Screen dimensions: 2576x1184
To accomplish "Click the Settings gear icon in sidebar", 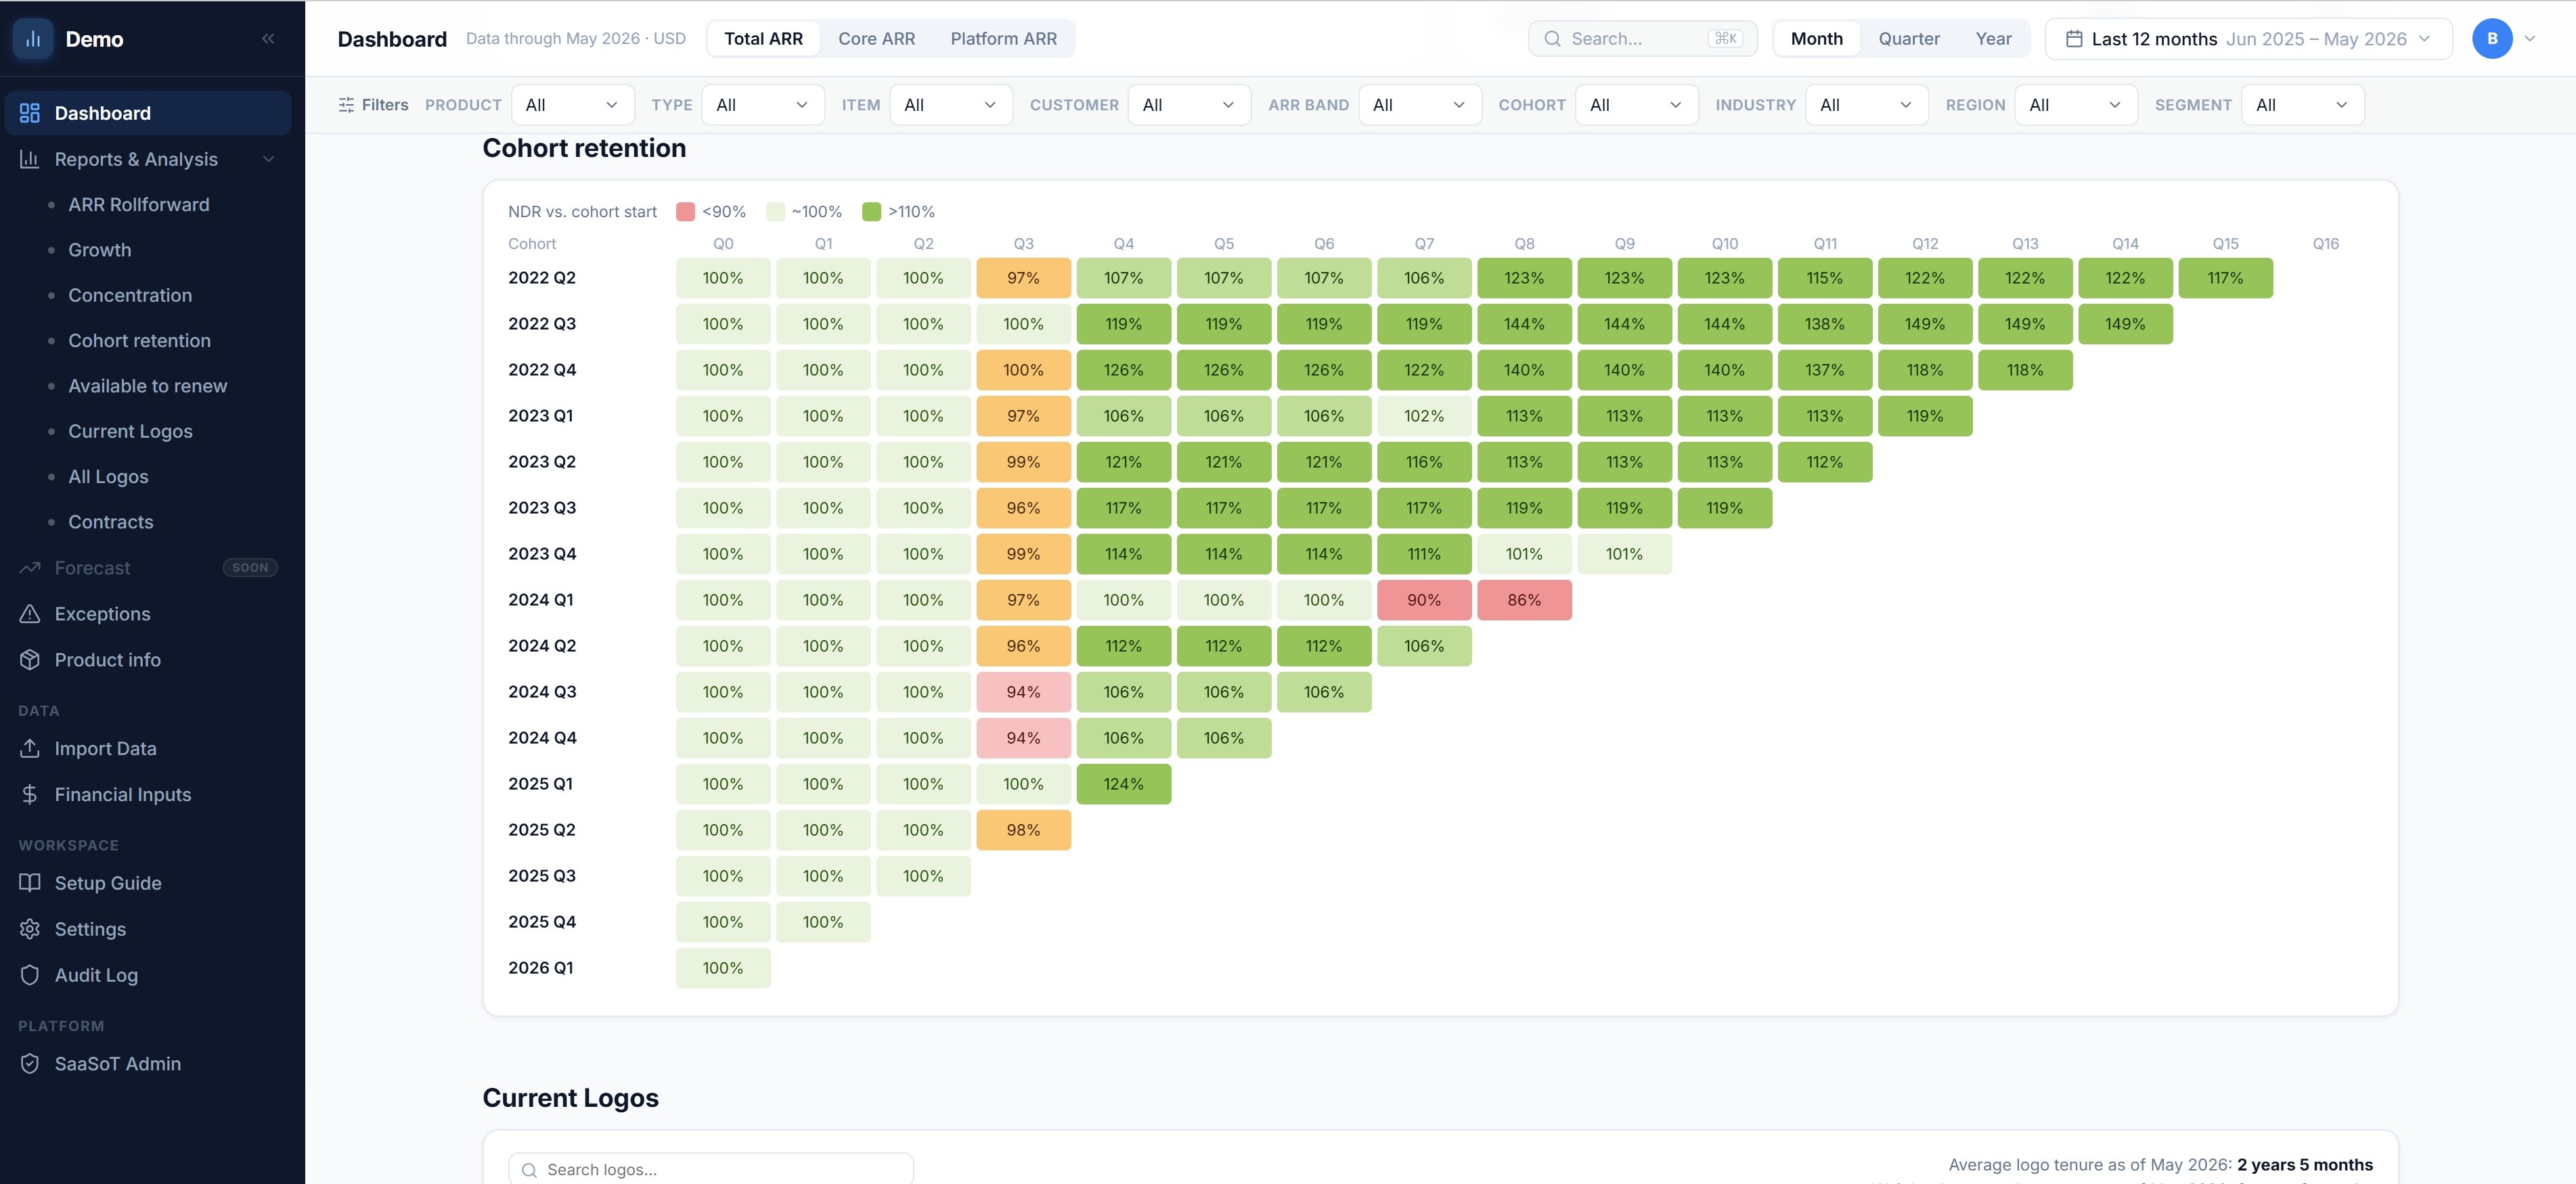I will tap(30, 929).
